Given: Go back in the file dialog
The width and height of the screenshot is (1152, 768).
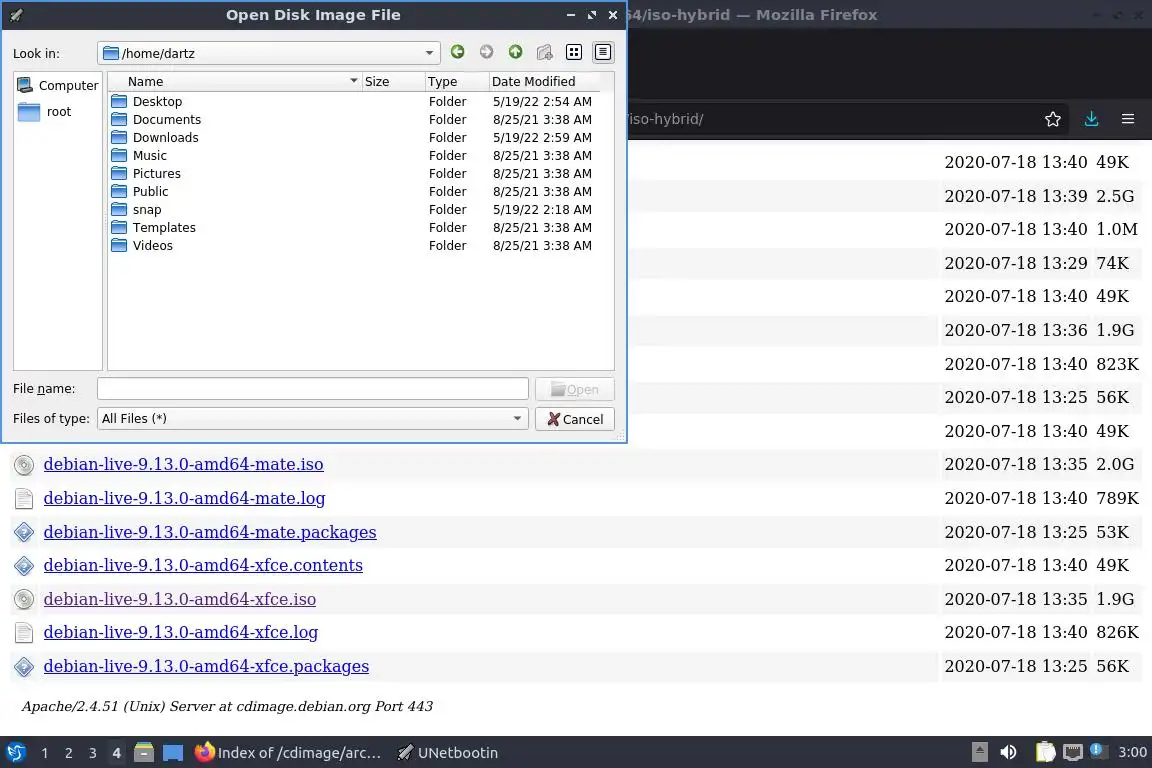Looking at the screenshot, I should pyautogui.click(x=457, y=51).
